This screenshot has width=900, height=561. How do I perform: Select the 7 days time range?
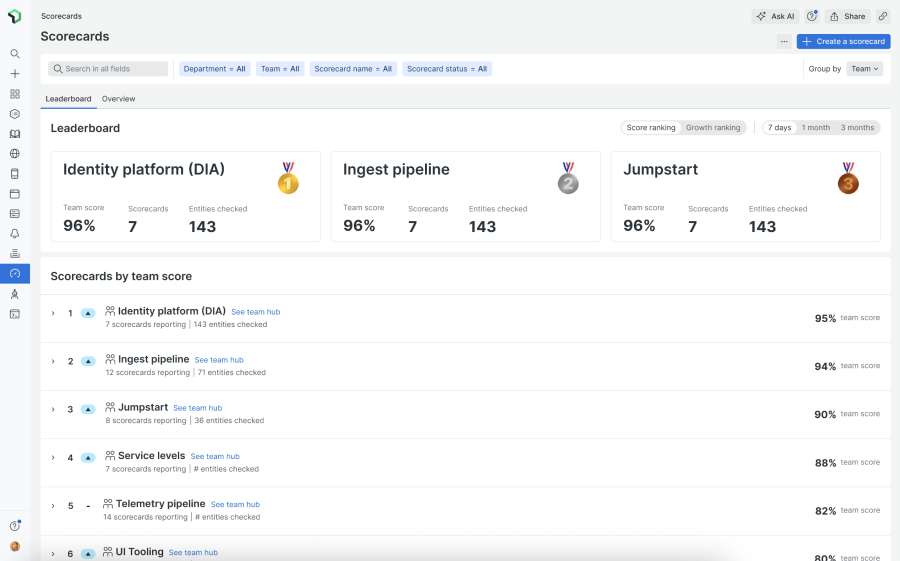point(779,127)
